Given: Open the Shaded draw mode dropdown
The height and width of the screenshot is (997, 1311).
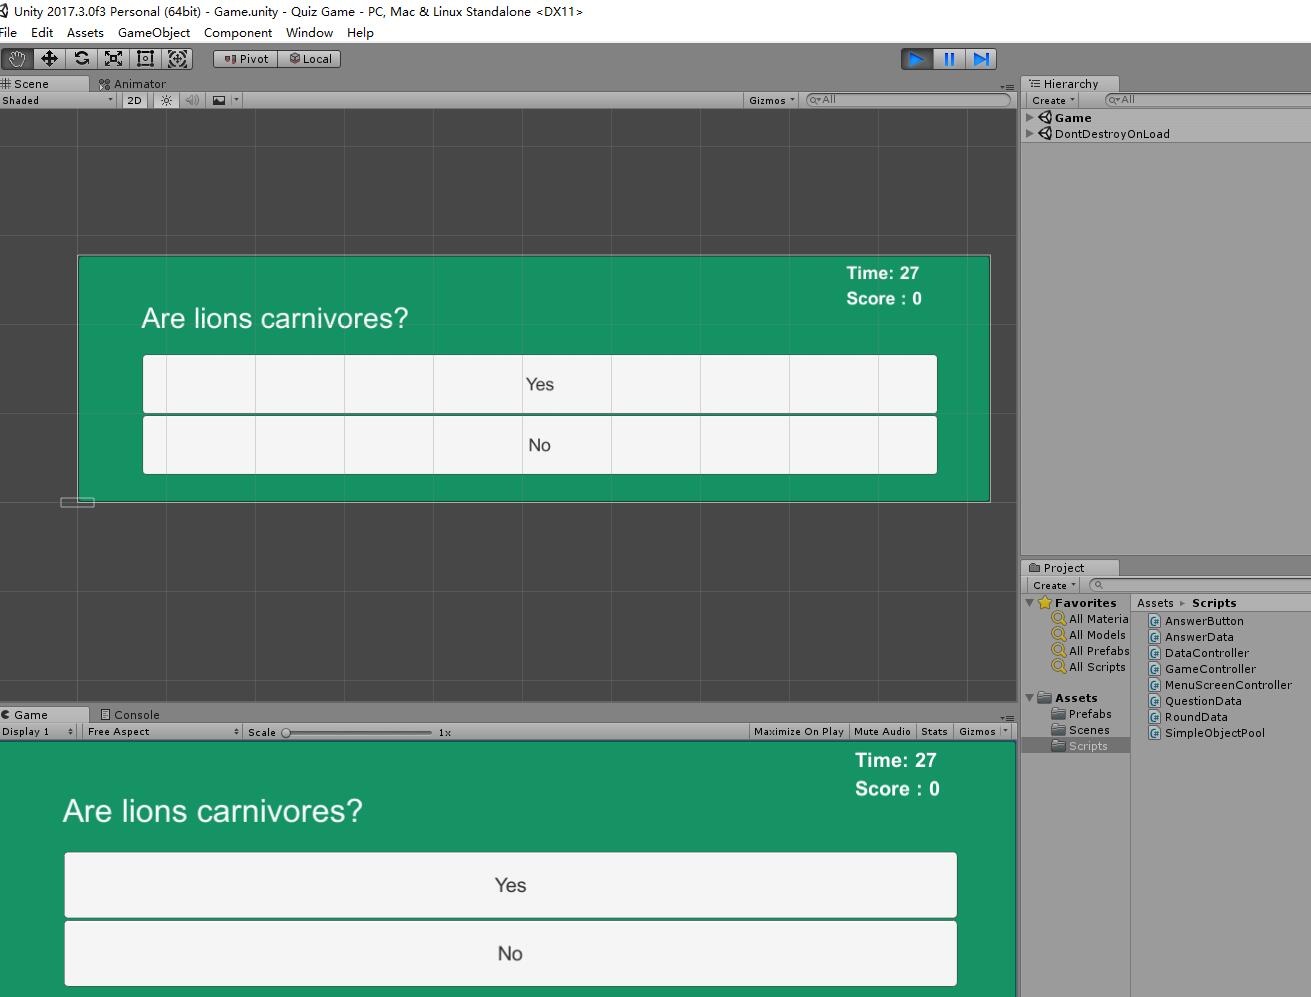Looking at the screenshot, I should pos(58,100).
